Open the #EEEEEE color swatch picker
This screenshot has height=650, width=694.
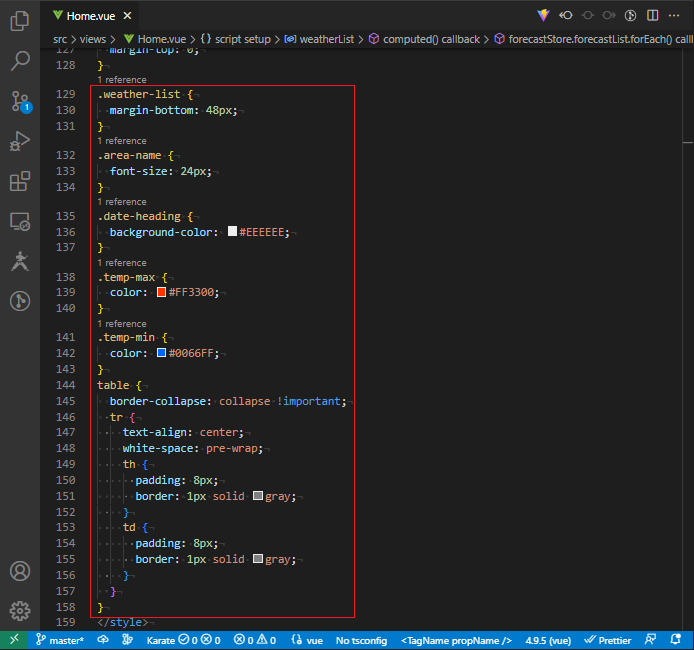[x=232, y=231]
